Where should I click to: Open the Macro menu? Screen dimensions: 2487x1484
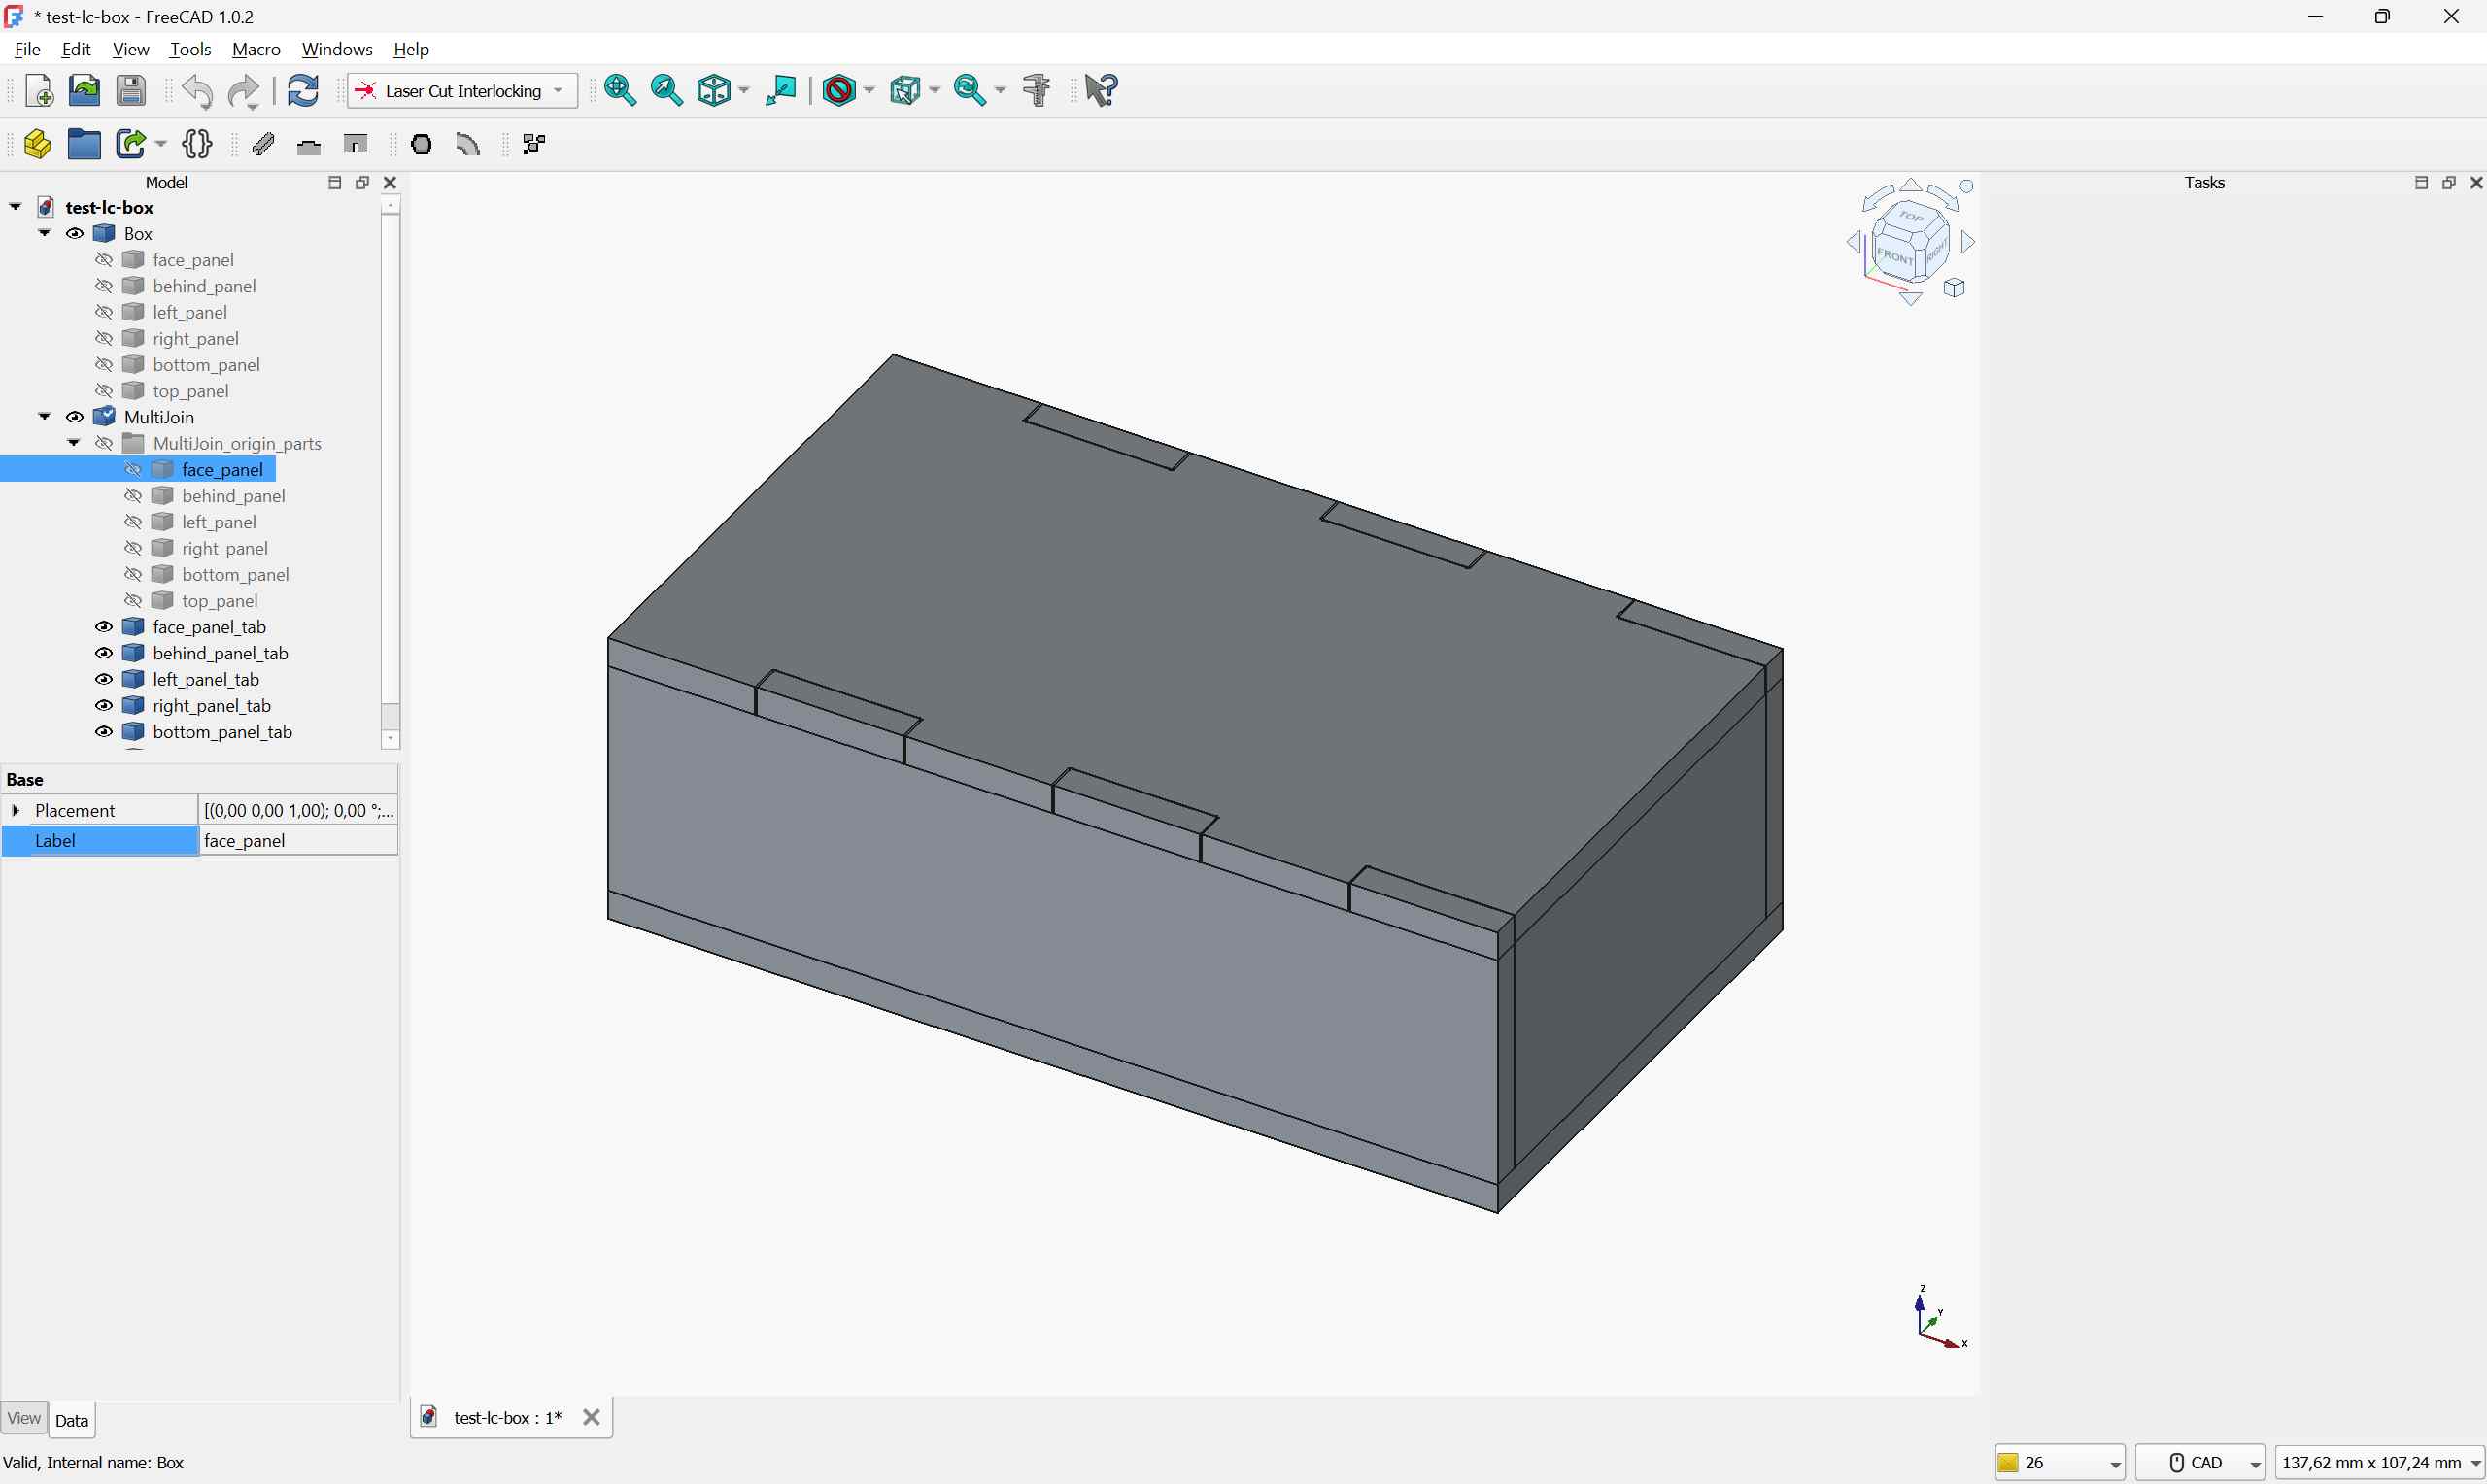256,49
